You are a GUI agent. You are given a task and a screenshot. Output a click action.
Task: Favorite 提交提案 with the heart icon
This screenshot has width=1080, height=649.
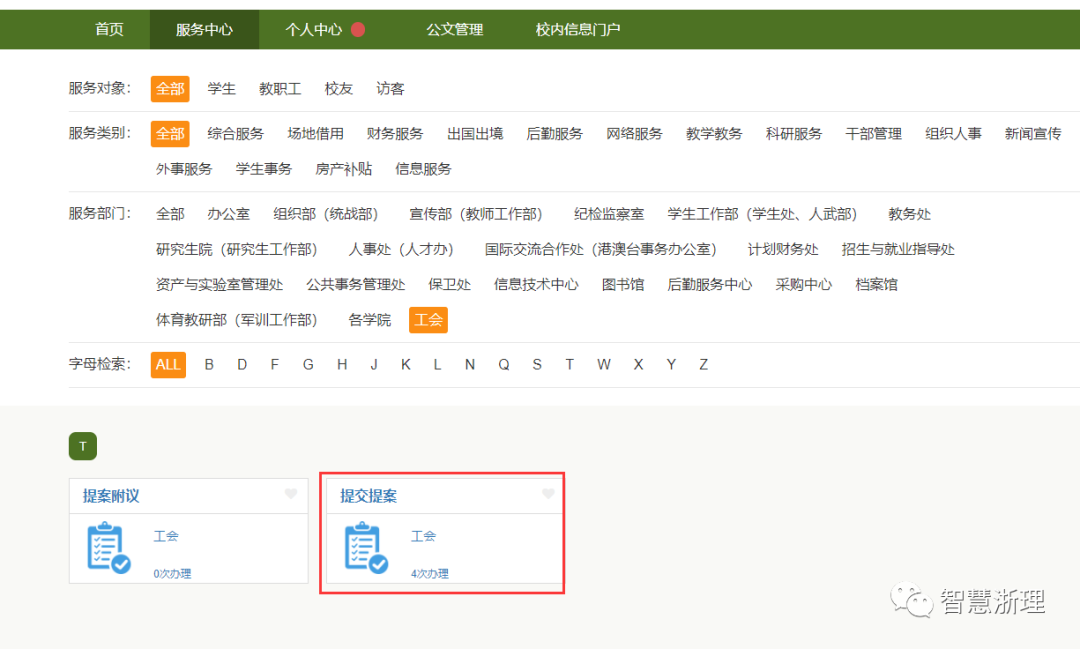pyautogui.click(x=548, y=494)
